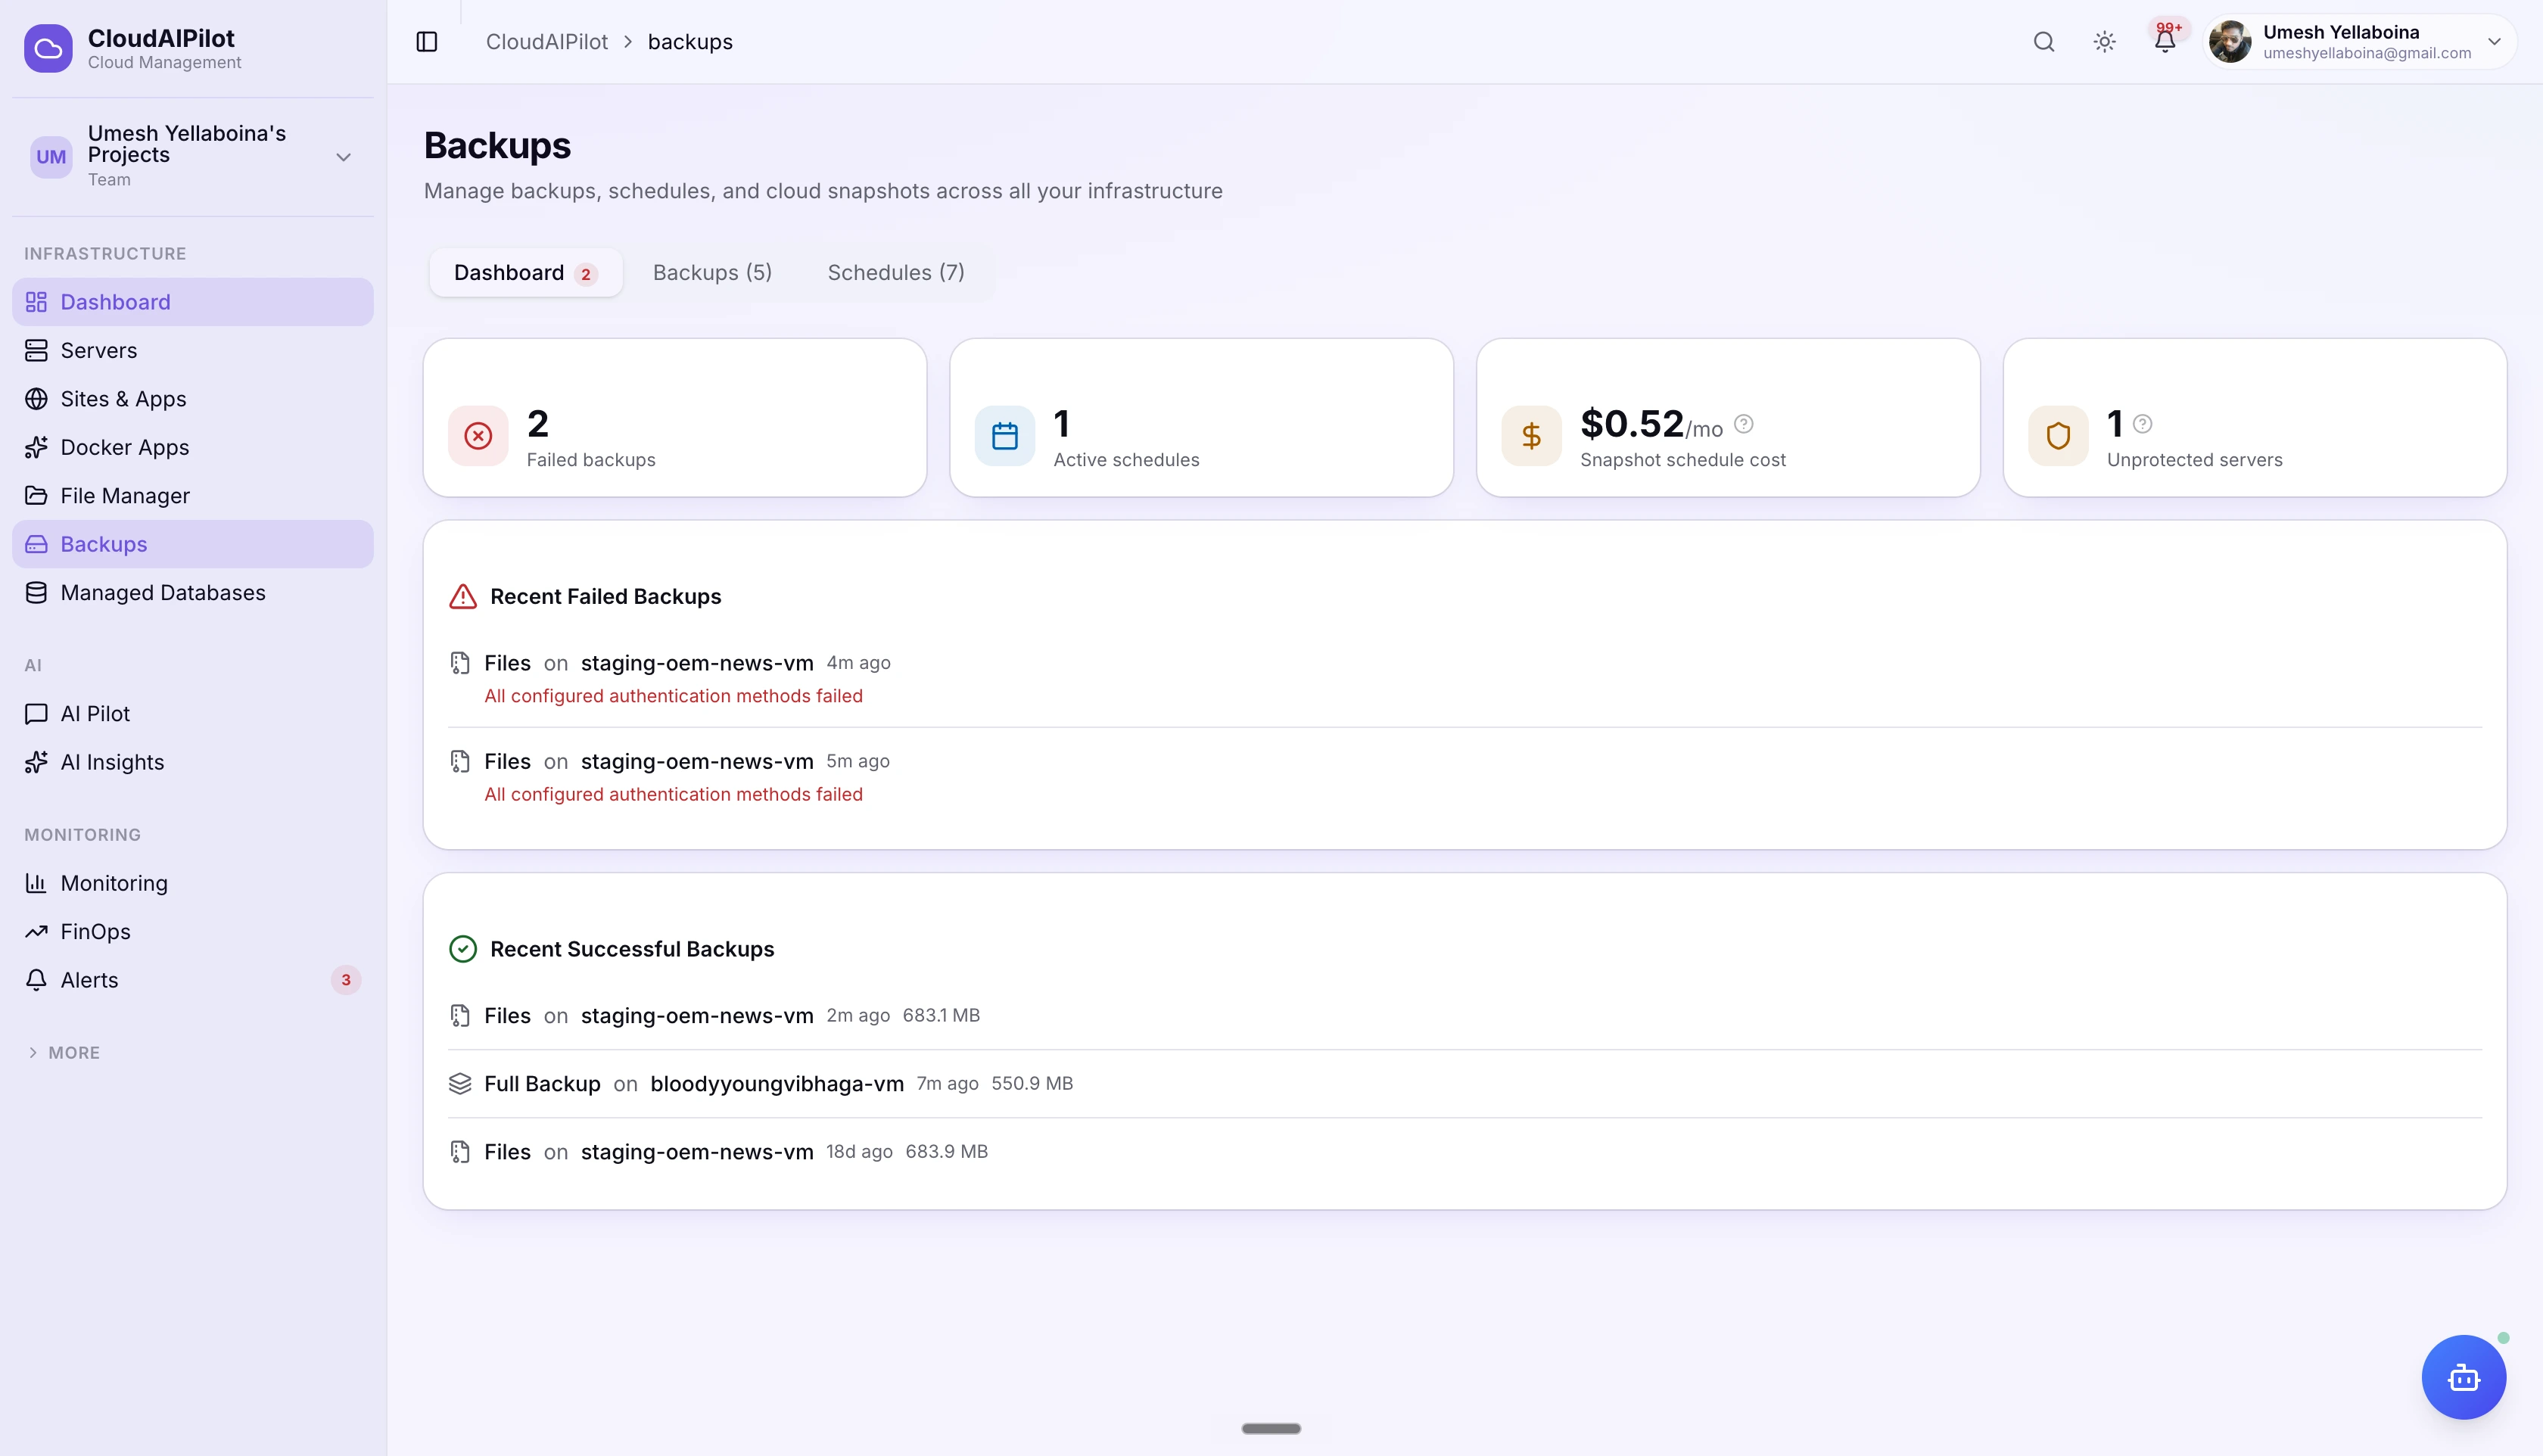This screenshot has height=1456, width=2543.
Task: Click the CloudAIPilot breadcrumb link
Action: pos(547,42)
